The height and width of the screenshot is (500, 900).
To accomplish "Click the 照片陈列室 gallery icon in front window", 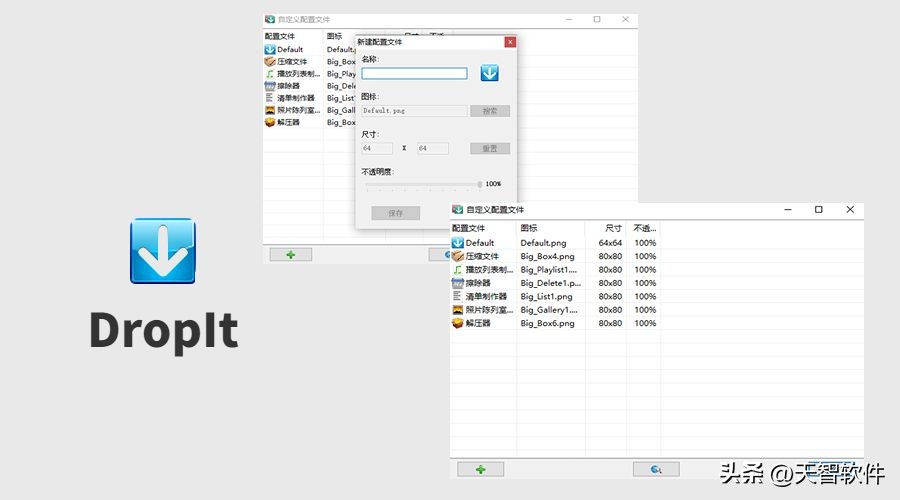I will point(457,309).
